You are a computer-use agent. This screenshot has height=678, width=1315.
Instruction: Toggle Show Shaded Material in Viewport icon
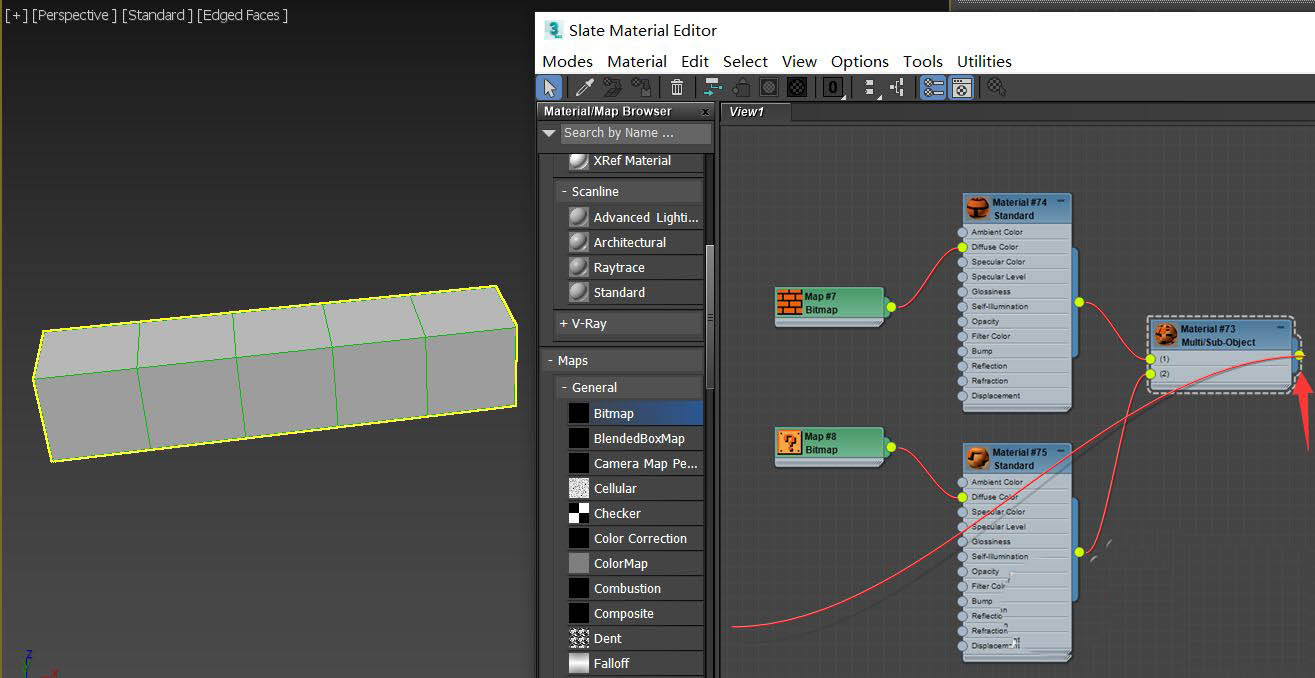[768, 88]
